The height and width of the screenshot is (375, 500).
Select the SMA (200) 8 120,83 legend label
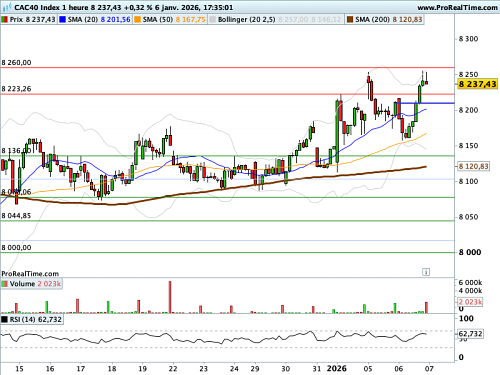(389, 19)
